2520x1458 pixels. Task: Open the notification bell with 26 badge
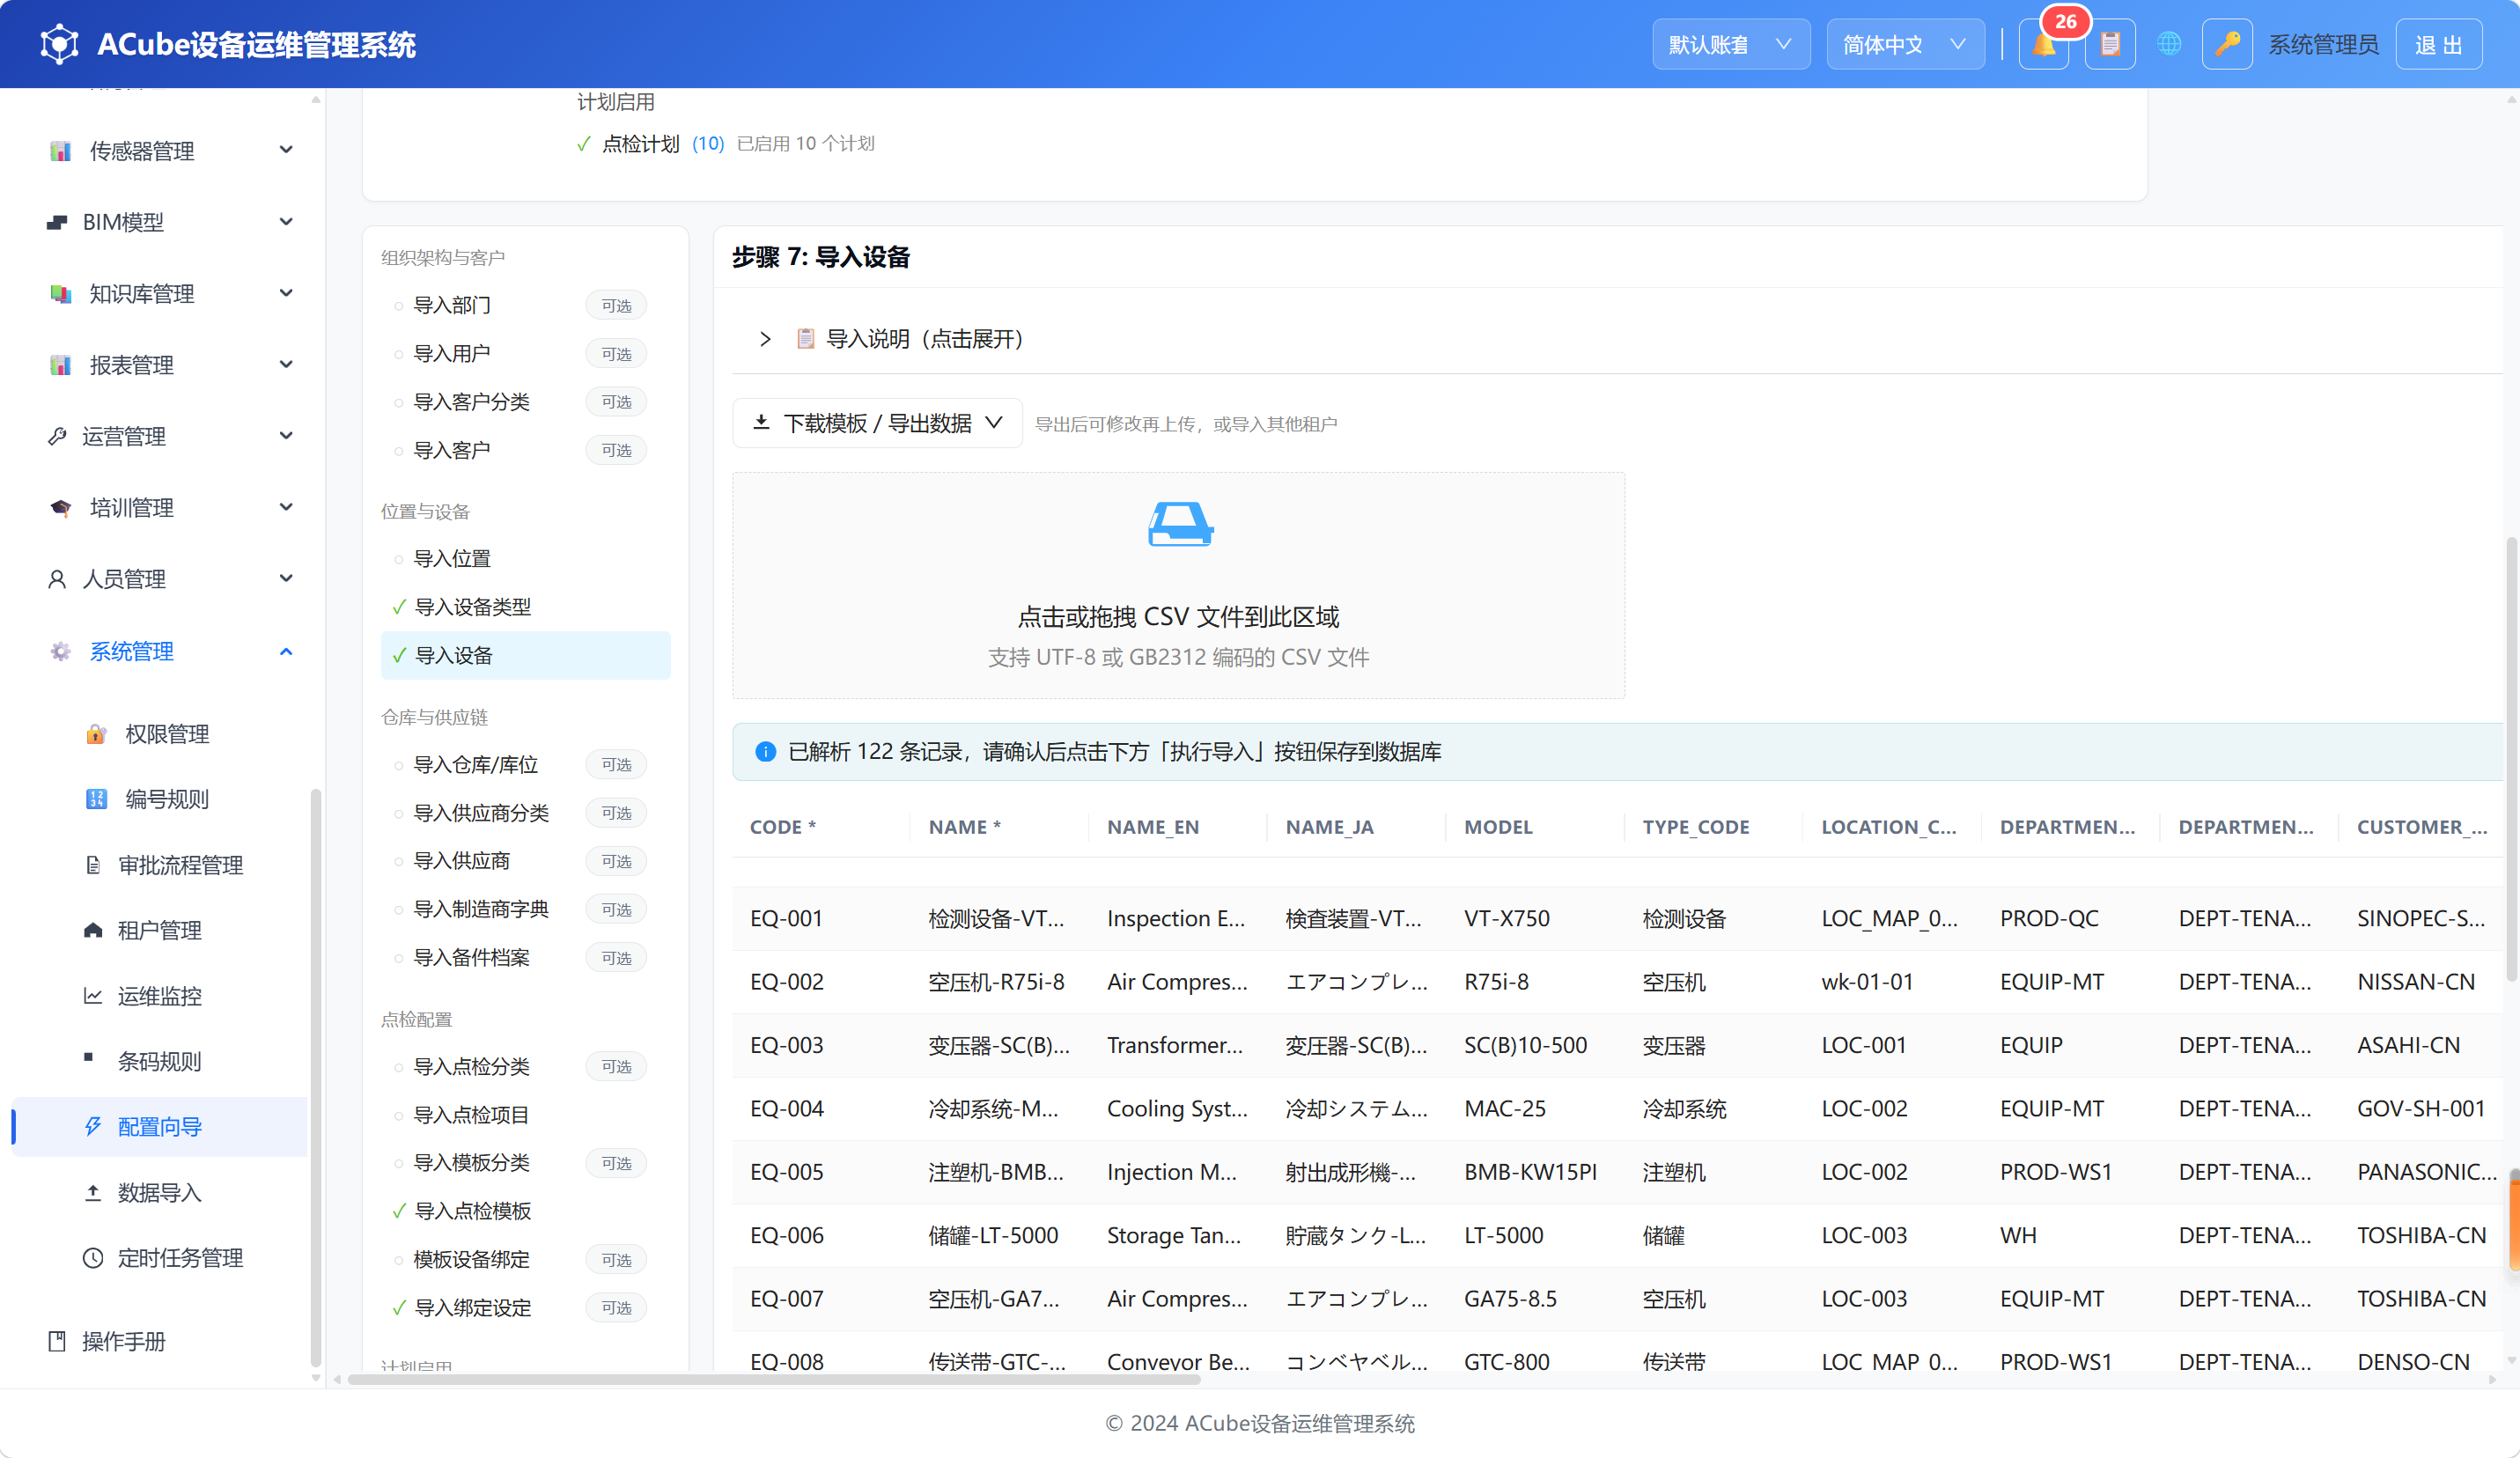pos(2043,44)
